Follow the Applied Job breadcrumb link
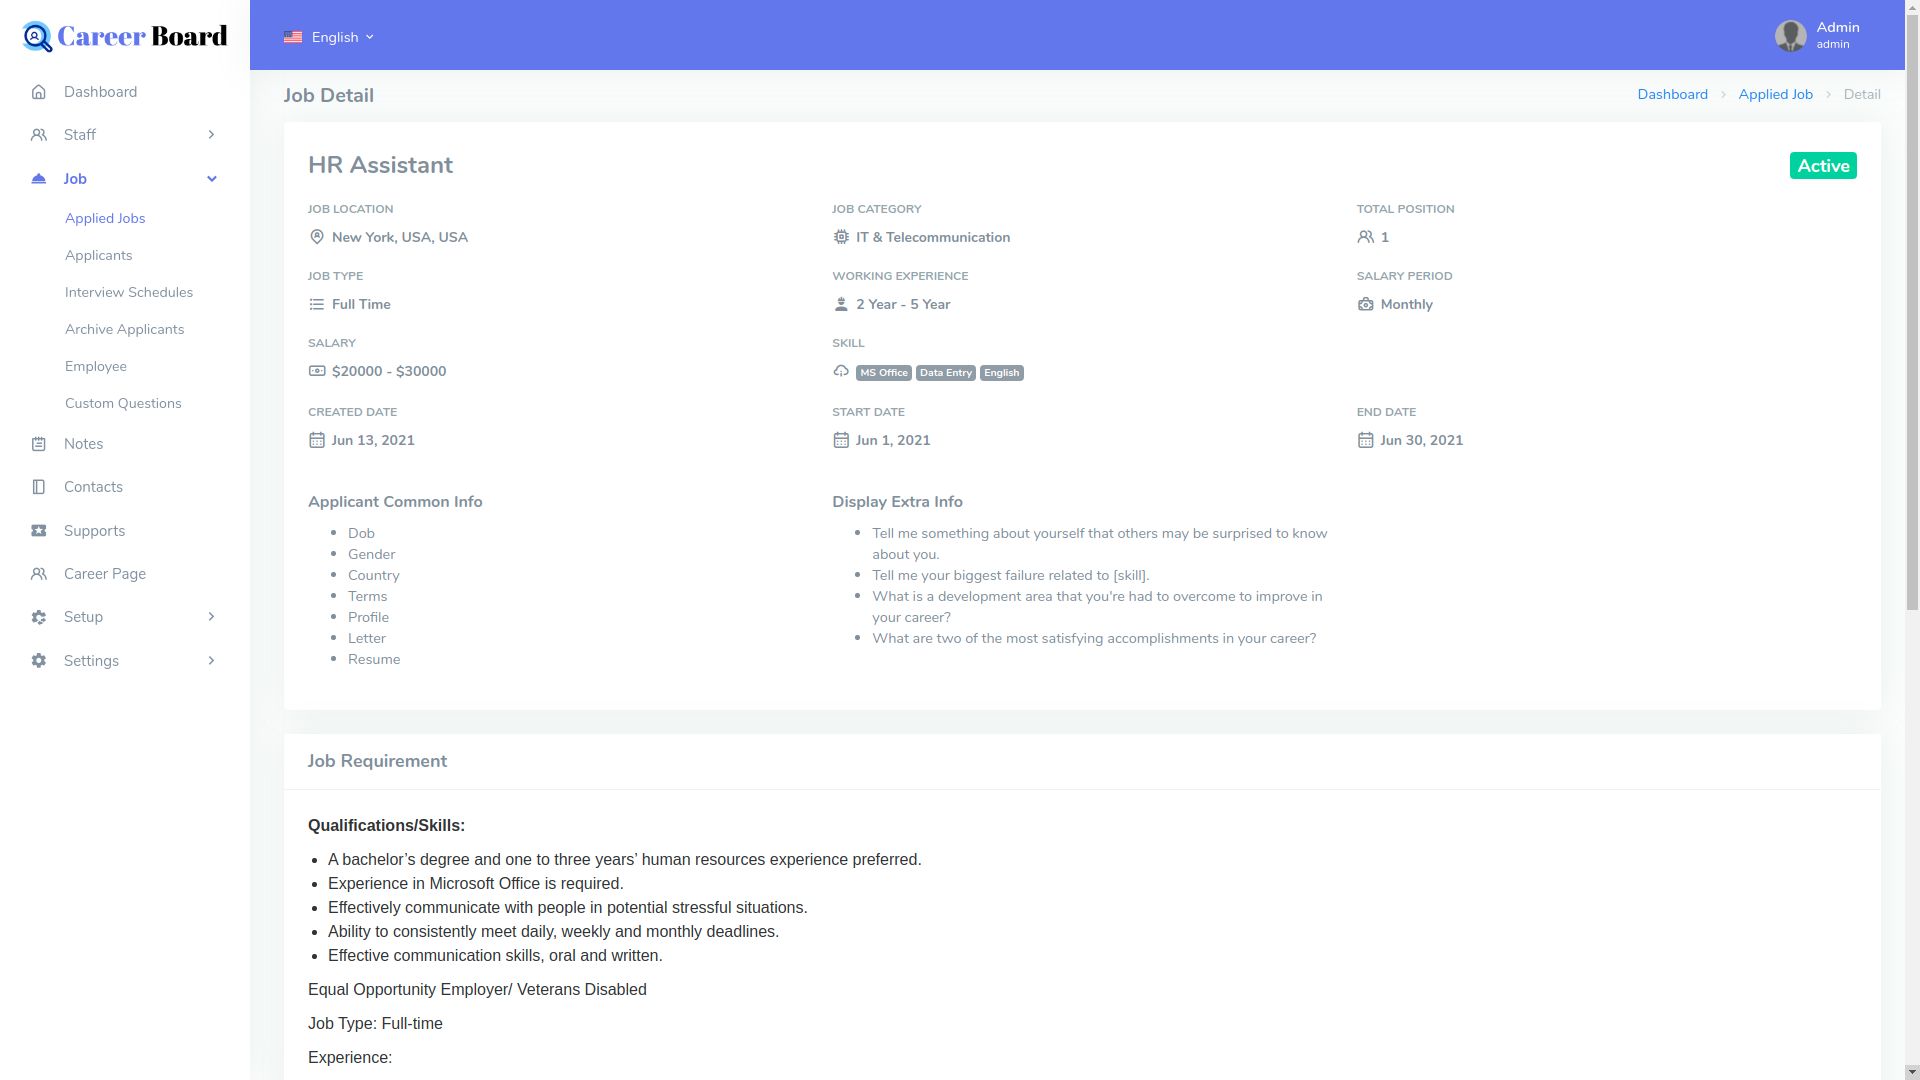This screenshot has width=1920, height=1080. (1775, 95)
